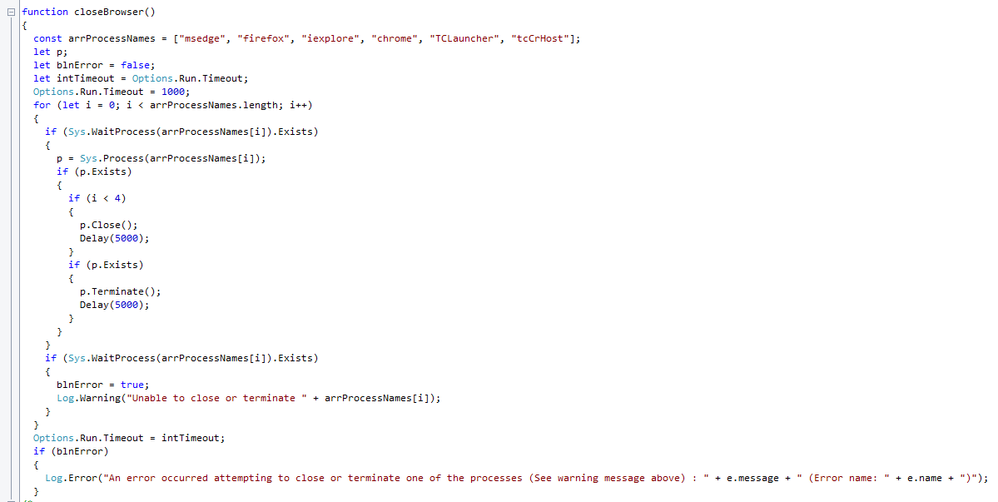Click the "Options.Run.Timeout = intTimeout" statement
This screenshot has height=502, width=998.
(x=129, y=438)
